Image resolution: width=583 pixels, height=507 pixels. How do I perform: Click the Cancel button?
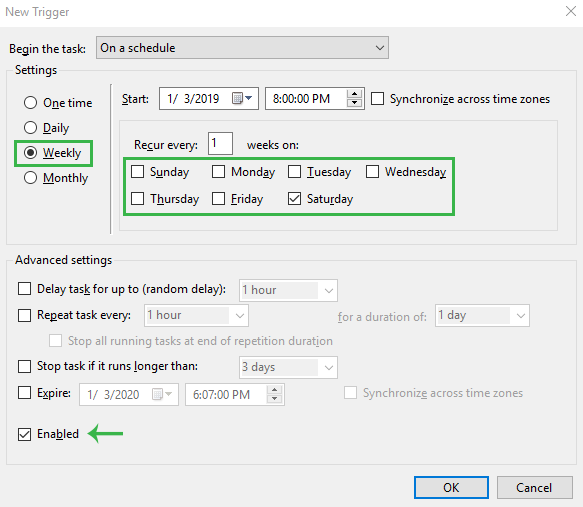coord(534,487)
